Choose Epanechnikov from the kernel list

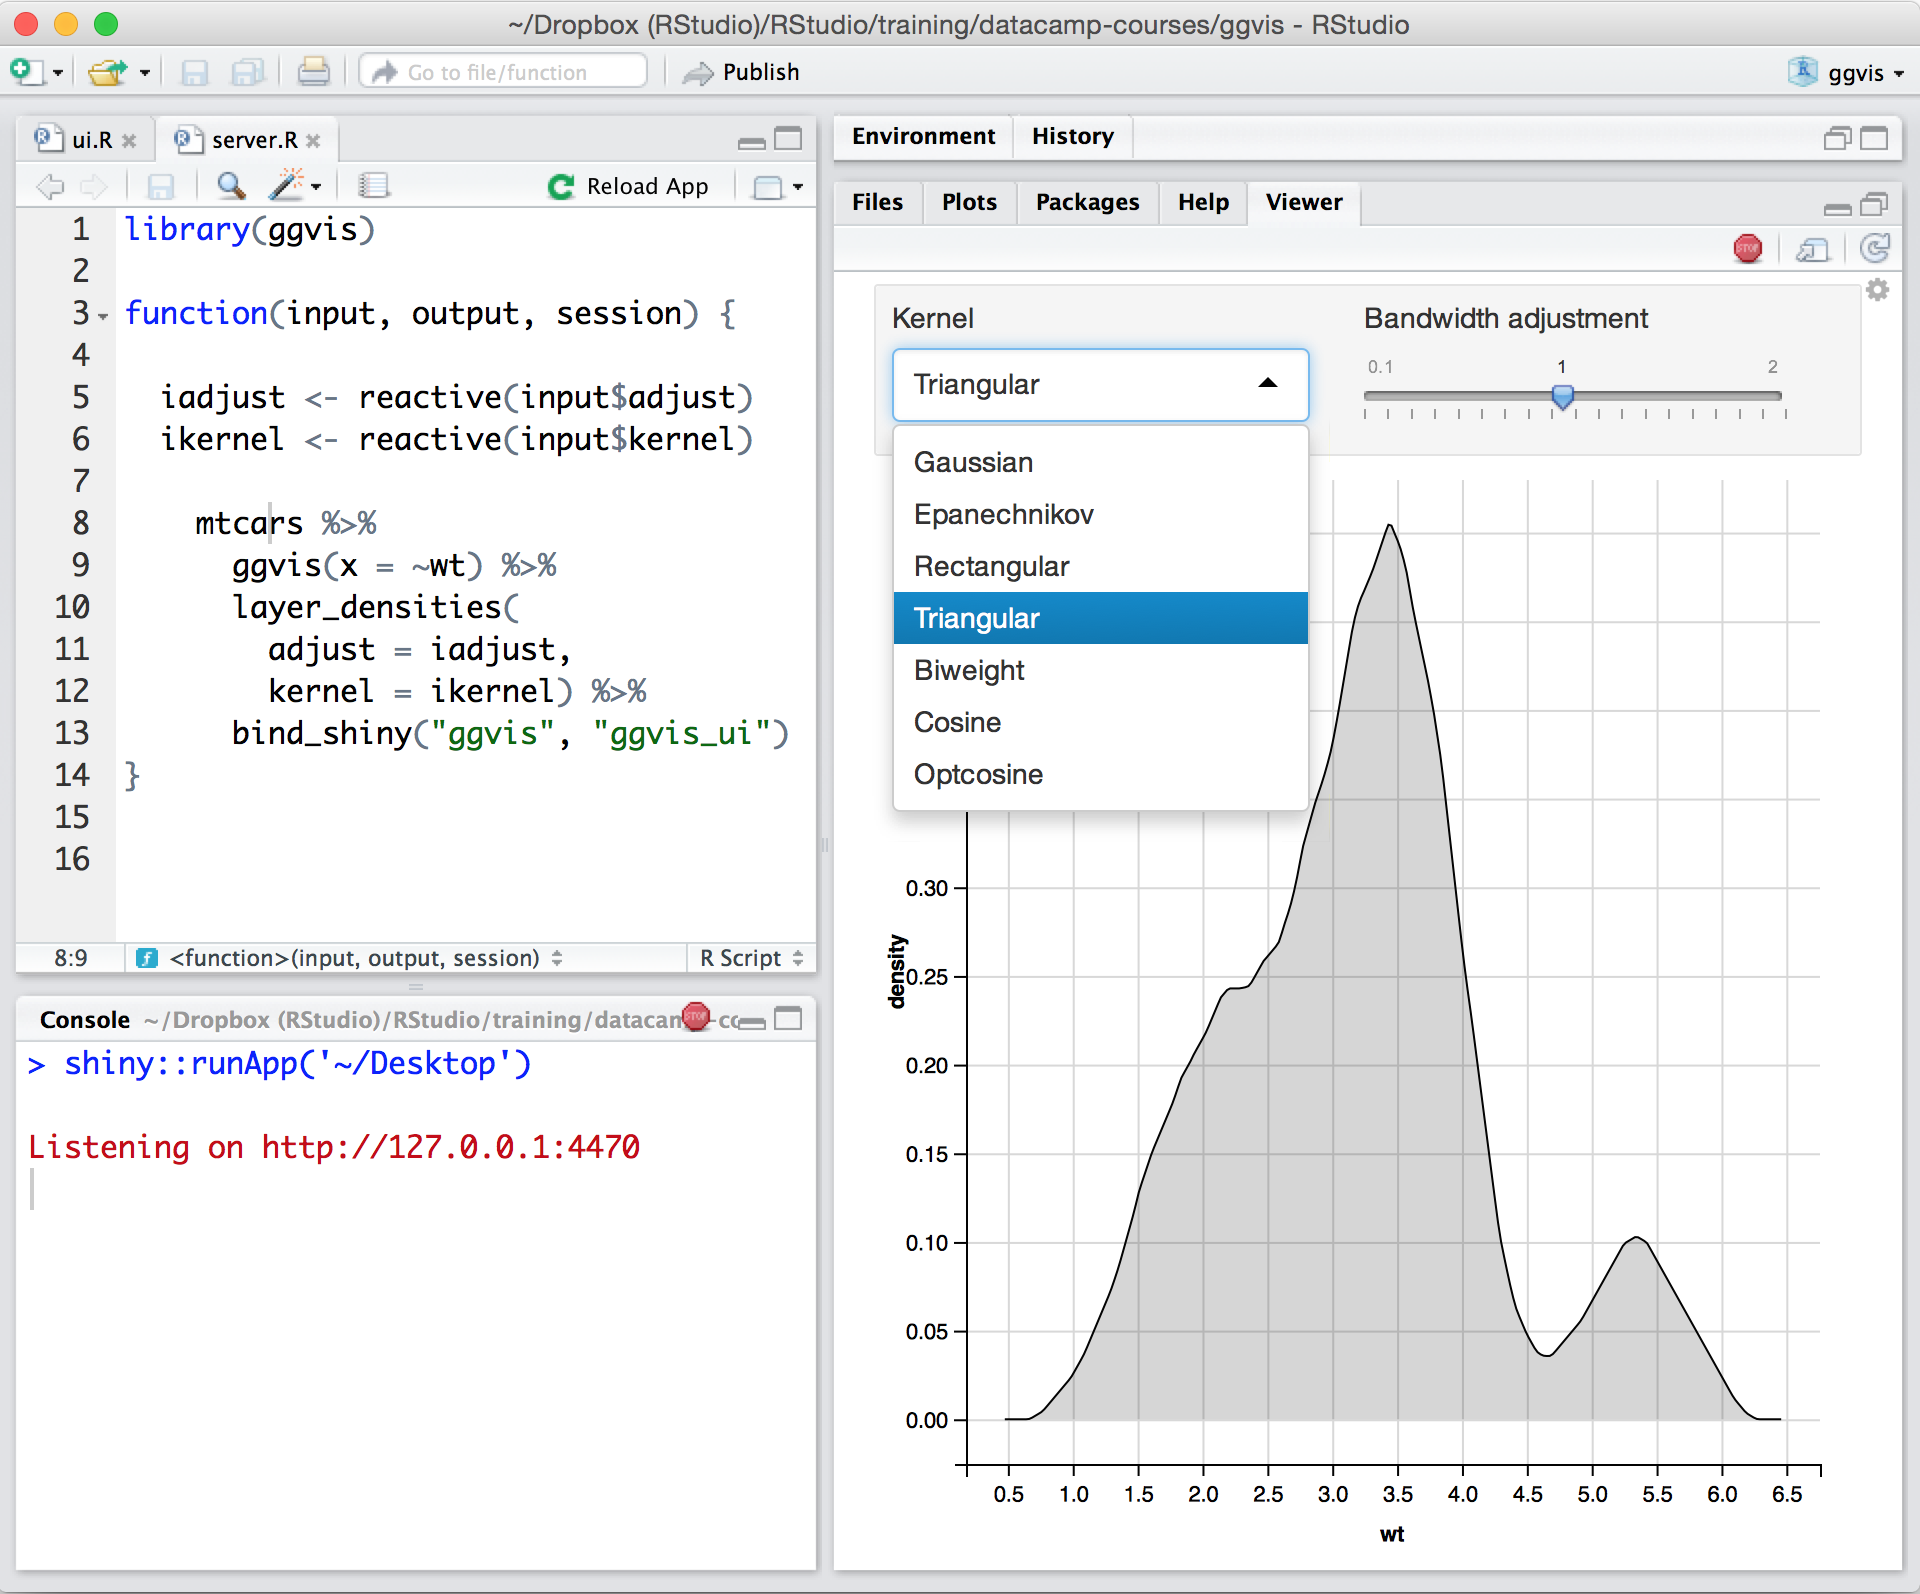tap(1003, 514)
